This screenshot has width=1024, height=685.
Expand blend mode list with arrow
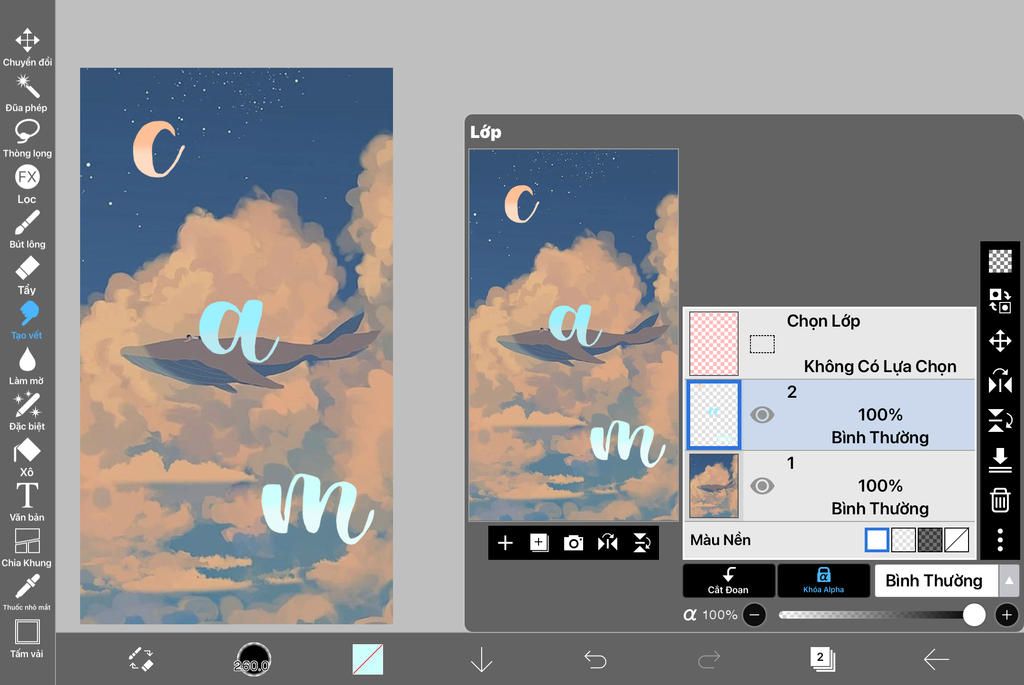[1009, 581]
